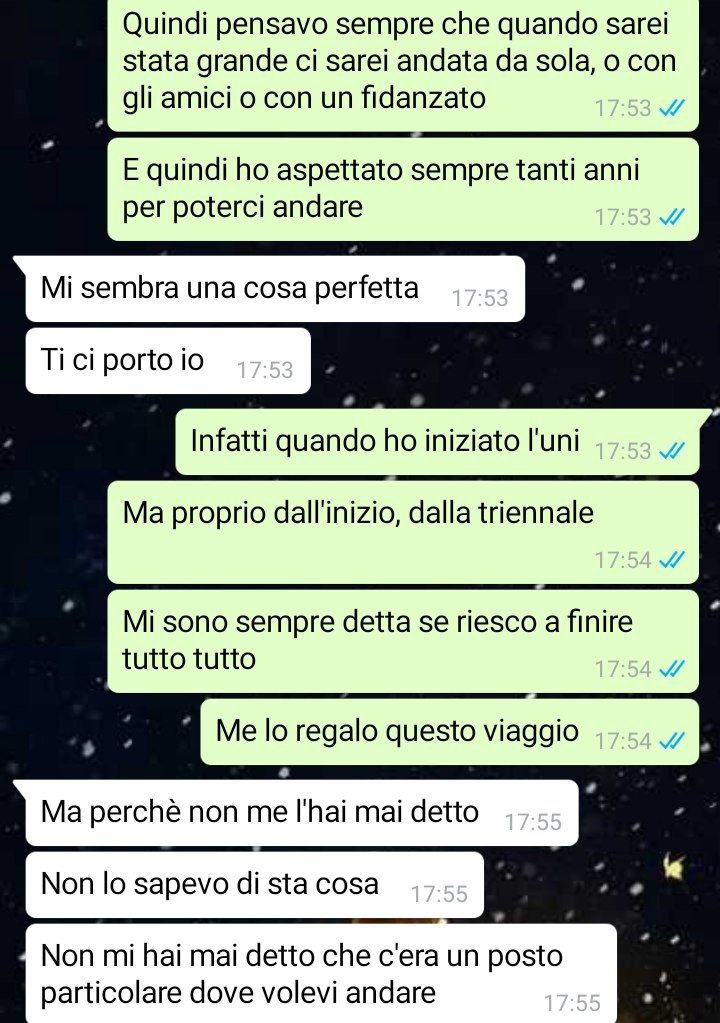720x1023 pixels.
Task: Select the message about 'posto particolare dove volevi andare'
Action: [321, 973]
